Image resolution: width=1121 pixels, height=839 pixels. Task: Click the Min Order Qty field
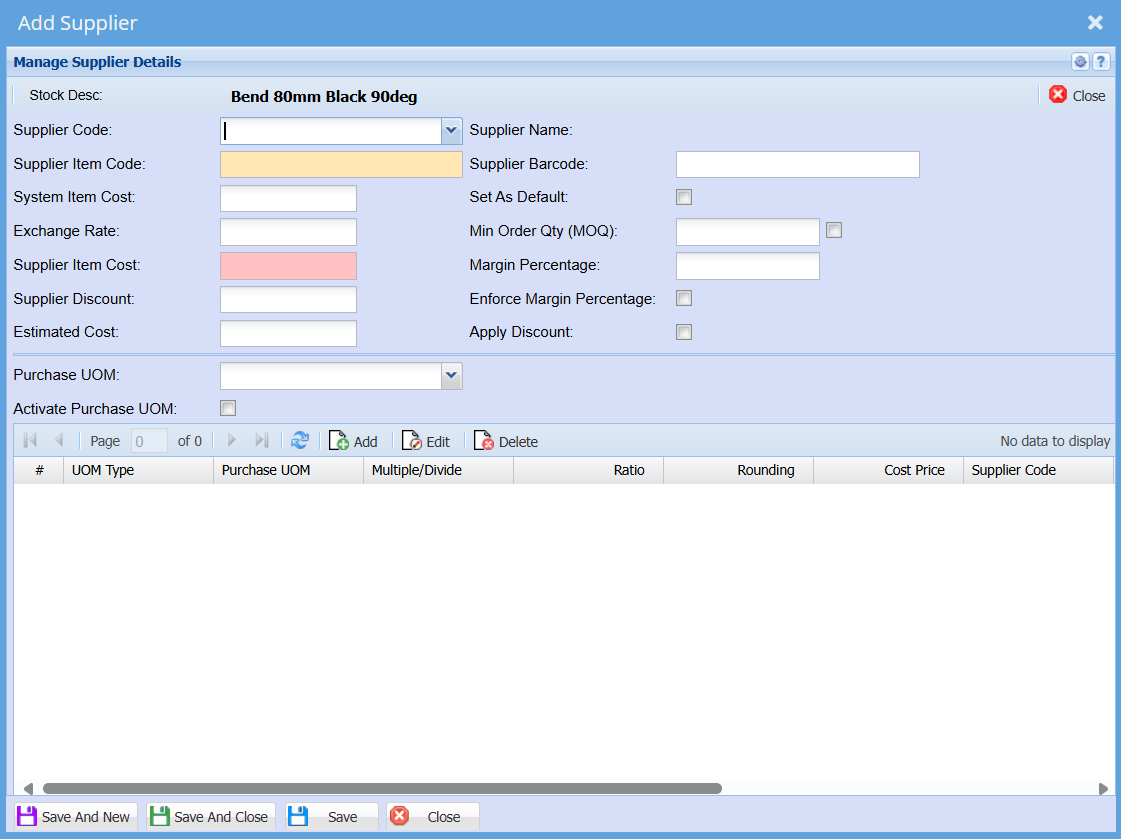coord(747,232)
